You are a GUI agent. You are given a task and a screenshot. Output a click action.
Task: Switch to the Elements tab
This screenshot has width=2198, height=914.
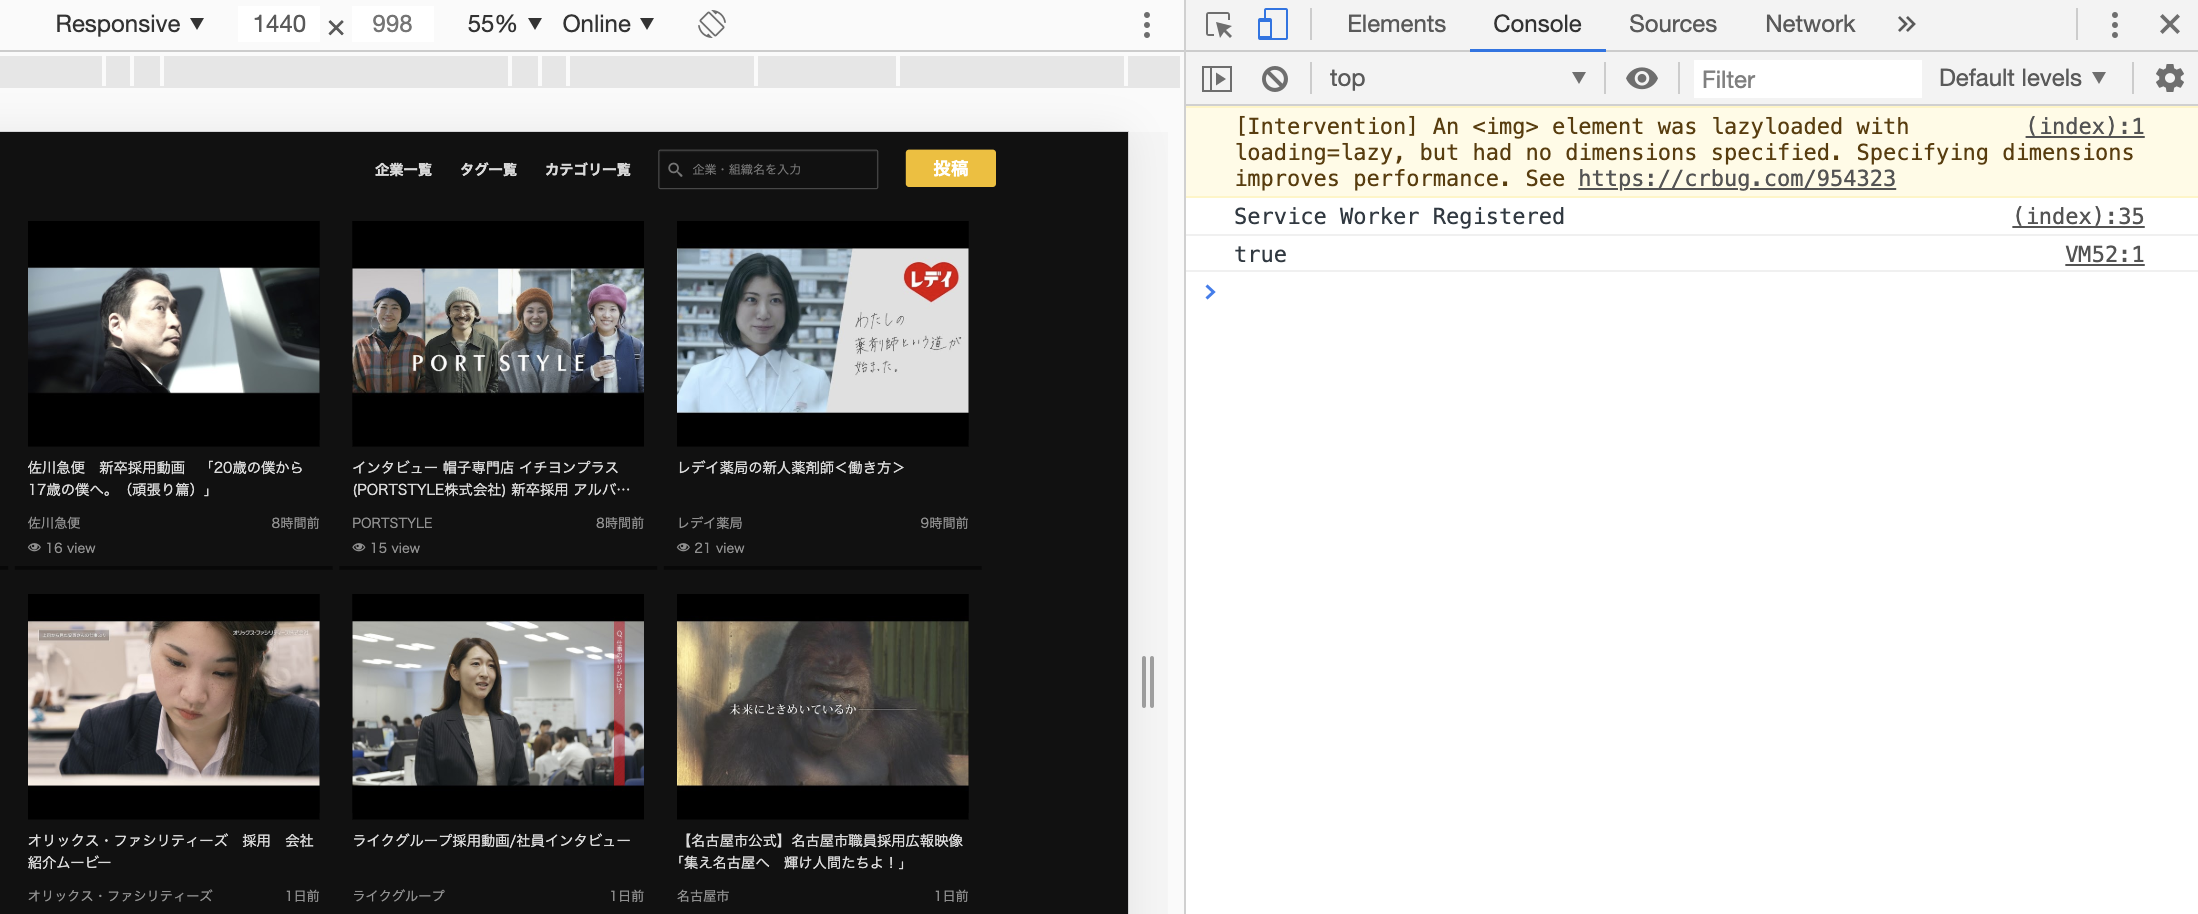[1396, 25]
